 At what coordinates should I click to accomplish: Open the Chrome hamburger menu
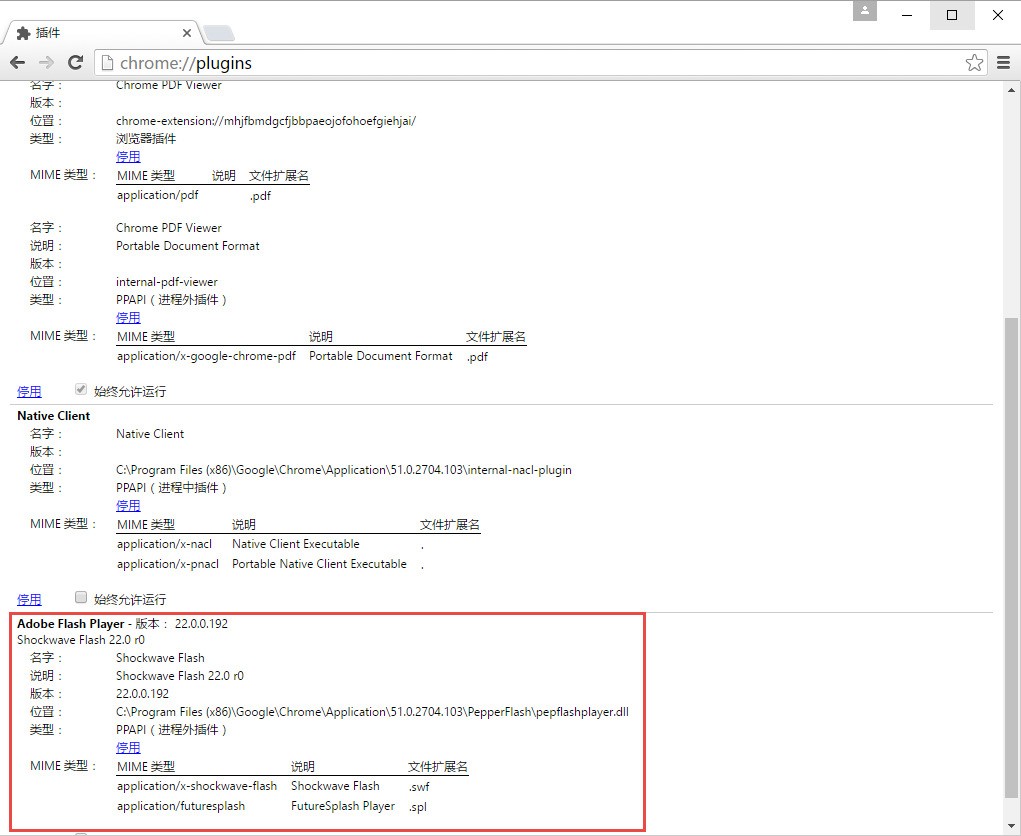click(1003, 63)
